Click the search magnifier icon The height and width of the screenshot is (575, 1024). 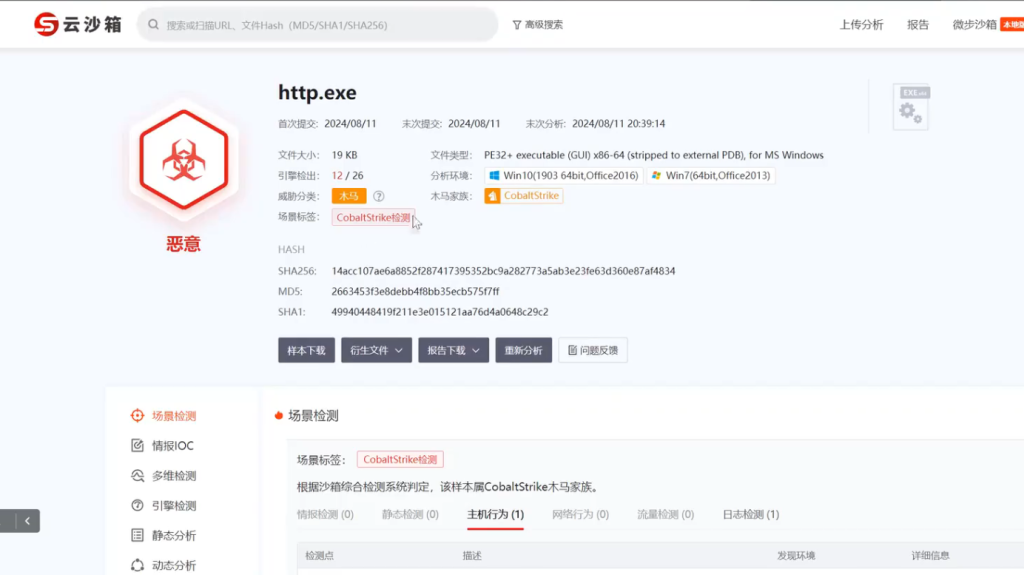pyautogui.click(x=153, y=25)
